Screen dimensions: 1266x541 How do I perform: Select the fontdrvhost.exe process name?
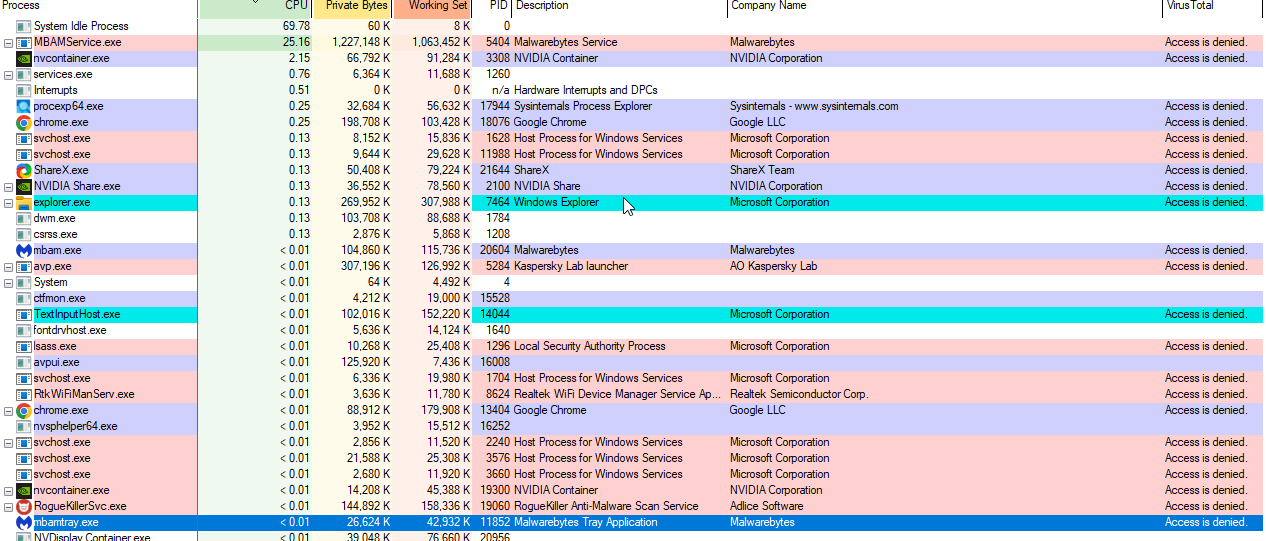tap(70, 330)
